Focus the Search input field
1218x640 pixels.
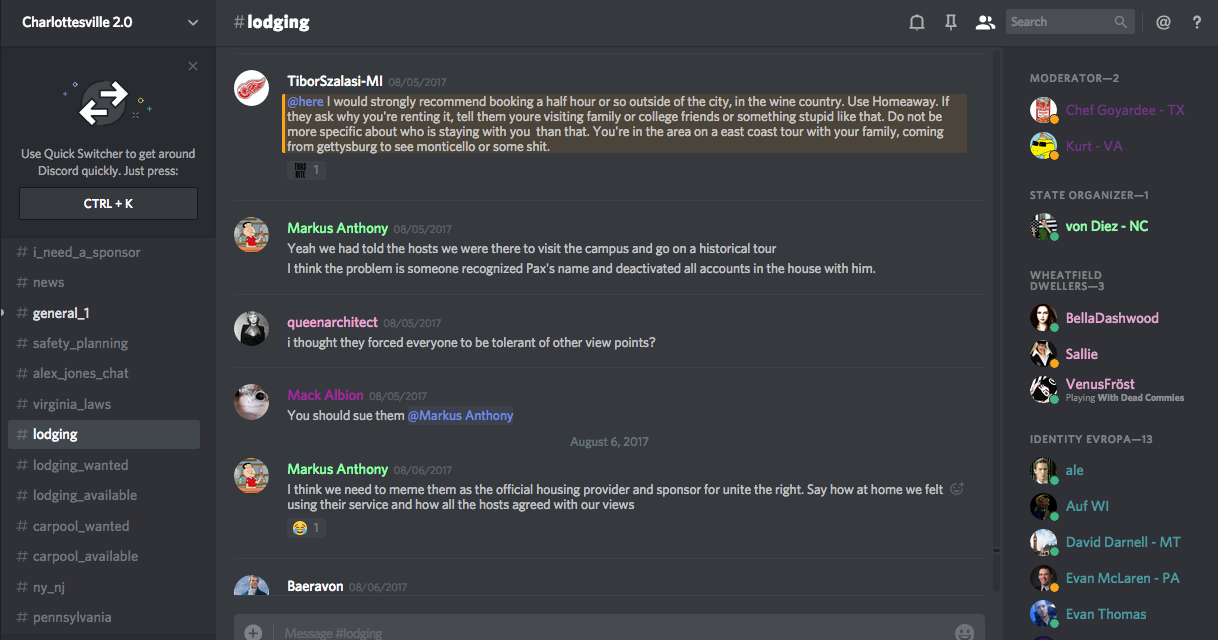point(1060,22)
